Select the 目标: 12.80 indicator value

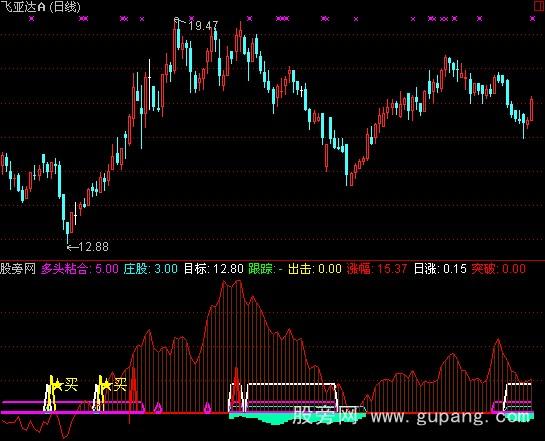213,269
